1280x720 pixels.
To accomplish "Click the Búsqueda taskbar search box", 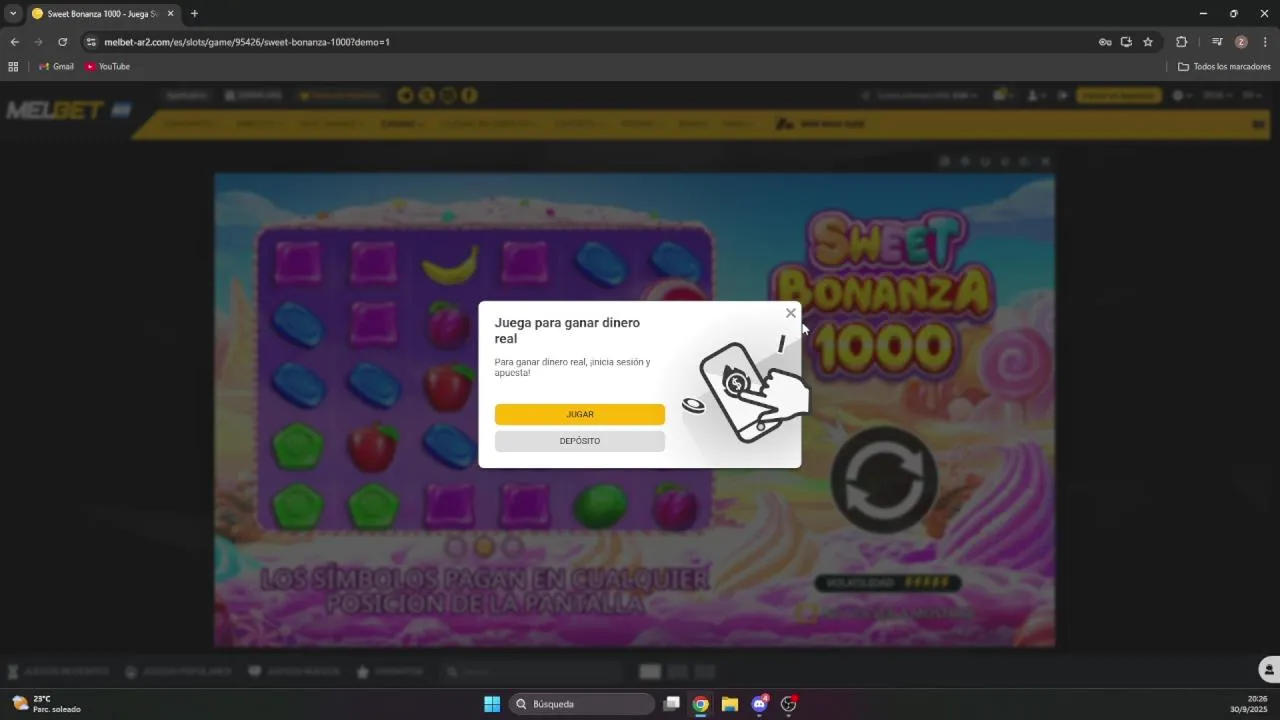I will (x=582, y=704).
